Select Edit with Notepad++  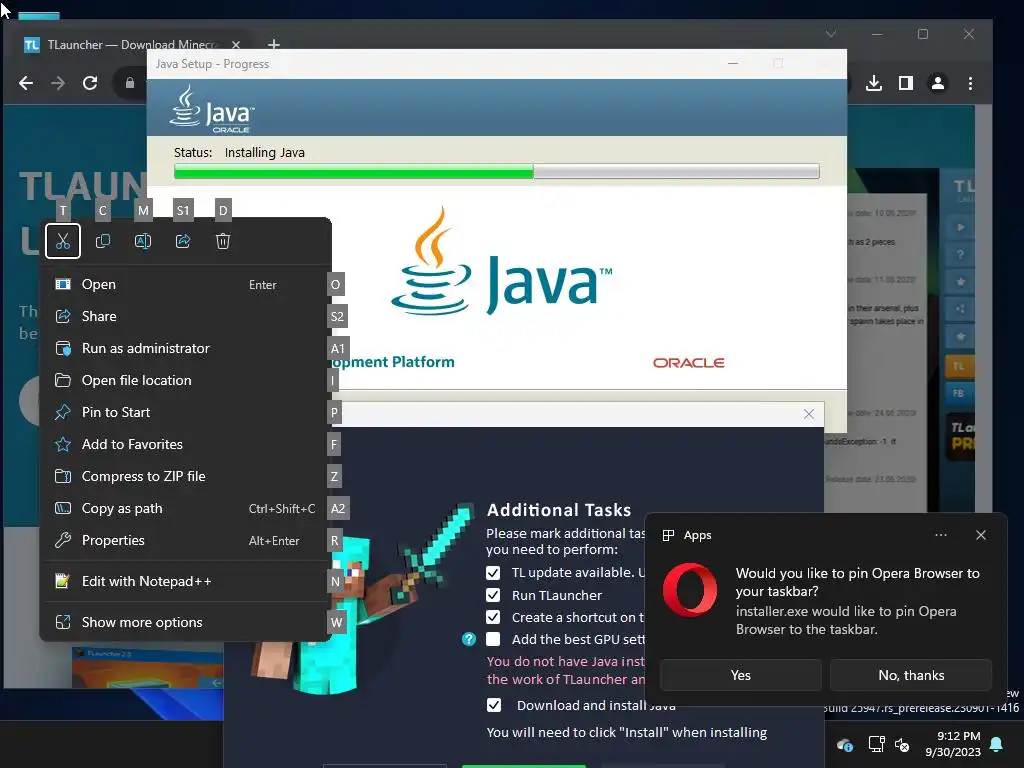click(x=185, y=581)
